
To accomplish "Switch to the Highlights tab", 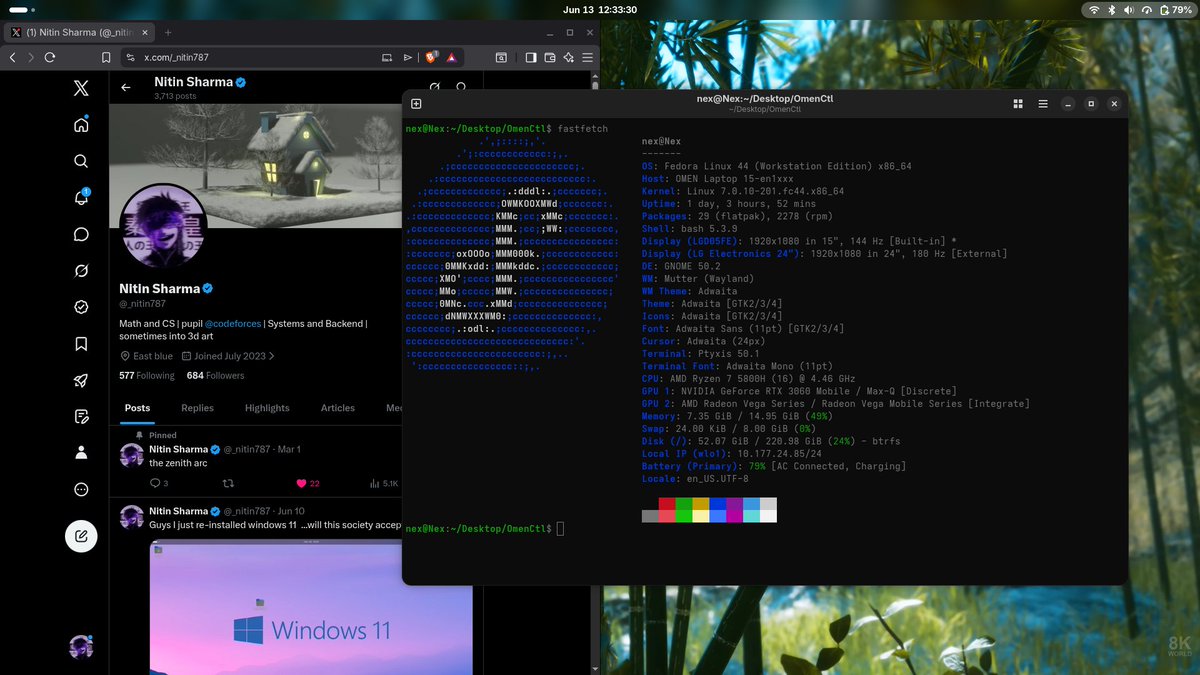I will pyautogui.click(x=267, y=408).
